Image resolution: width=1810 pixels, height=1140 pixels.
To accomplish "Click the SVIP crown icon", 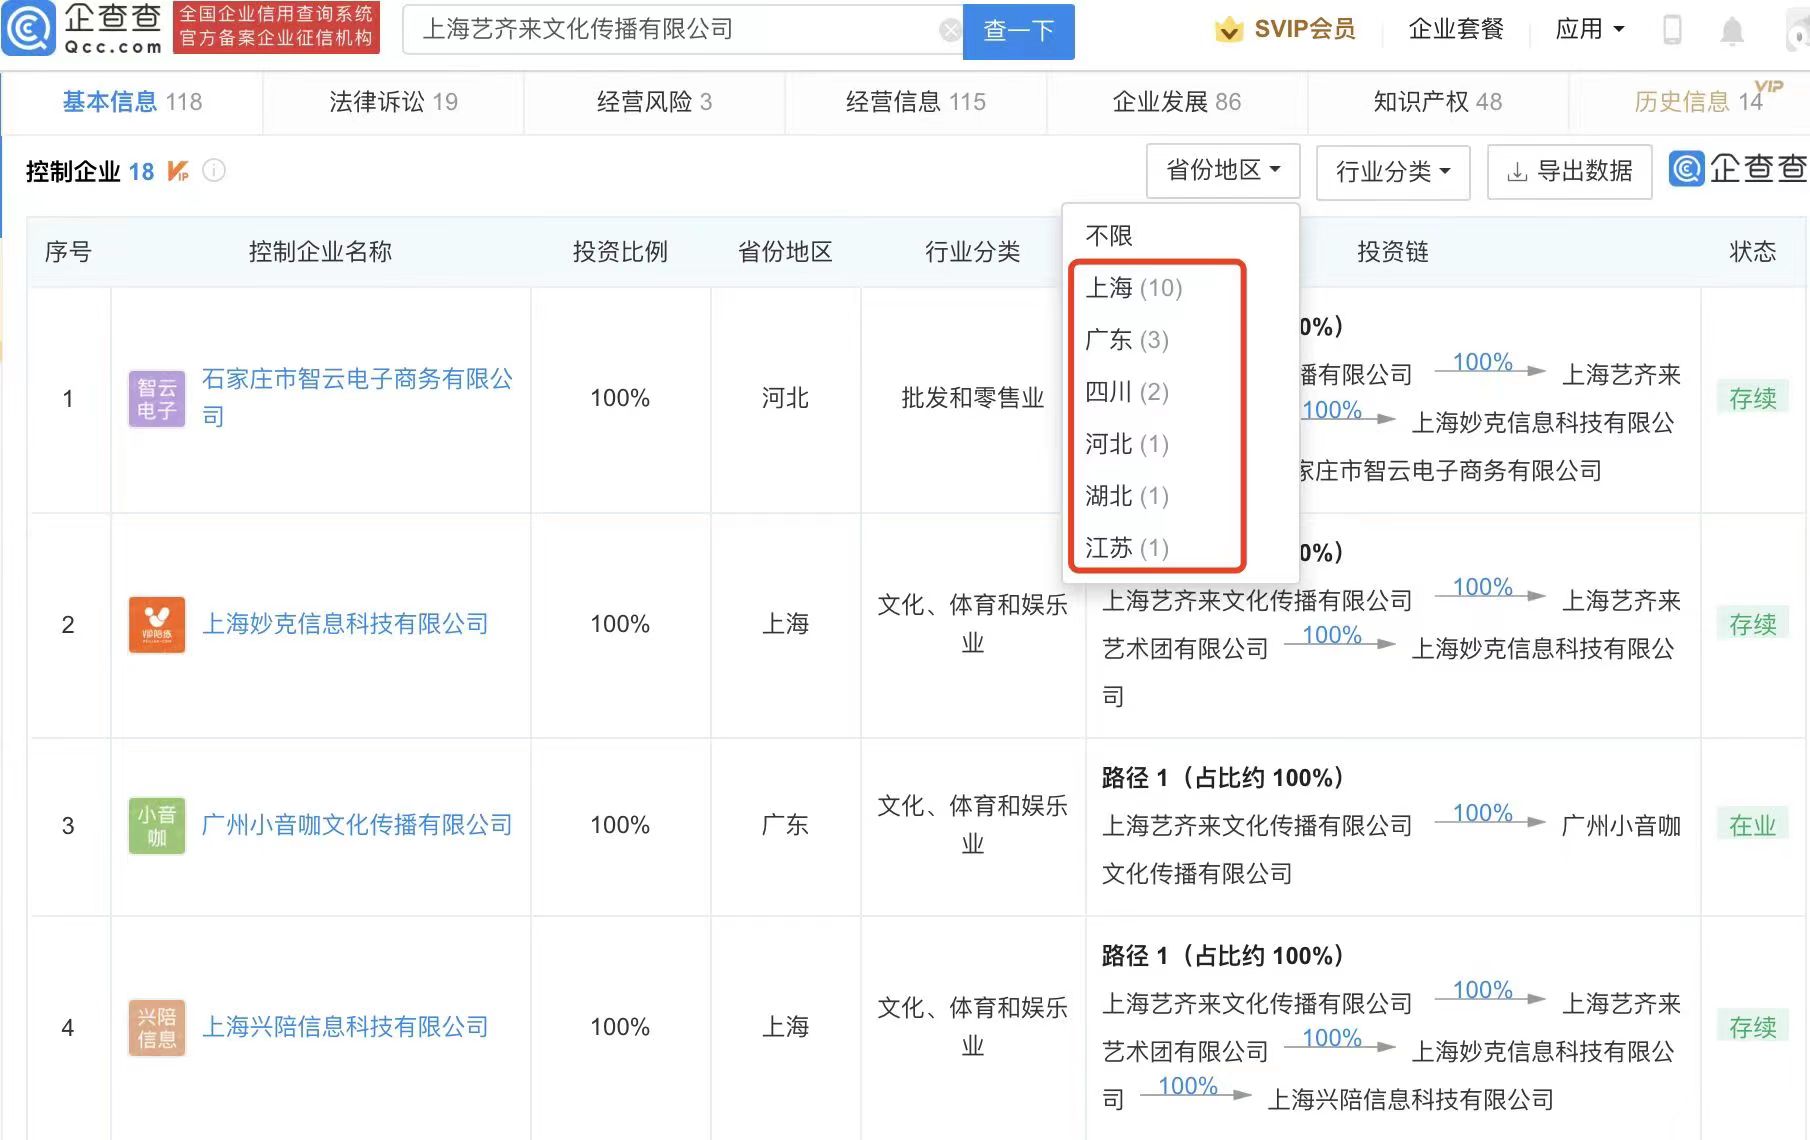I will pyautogui.click(x=1228, y=30).
